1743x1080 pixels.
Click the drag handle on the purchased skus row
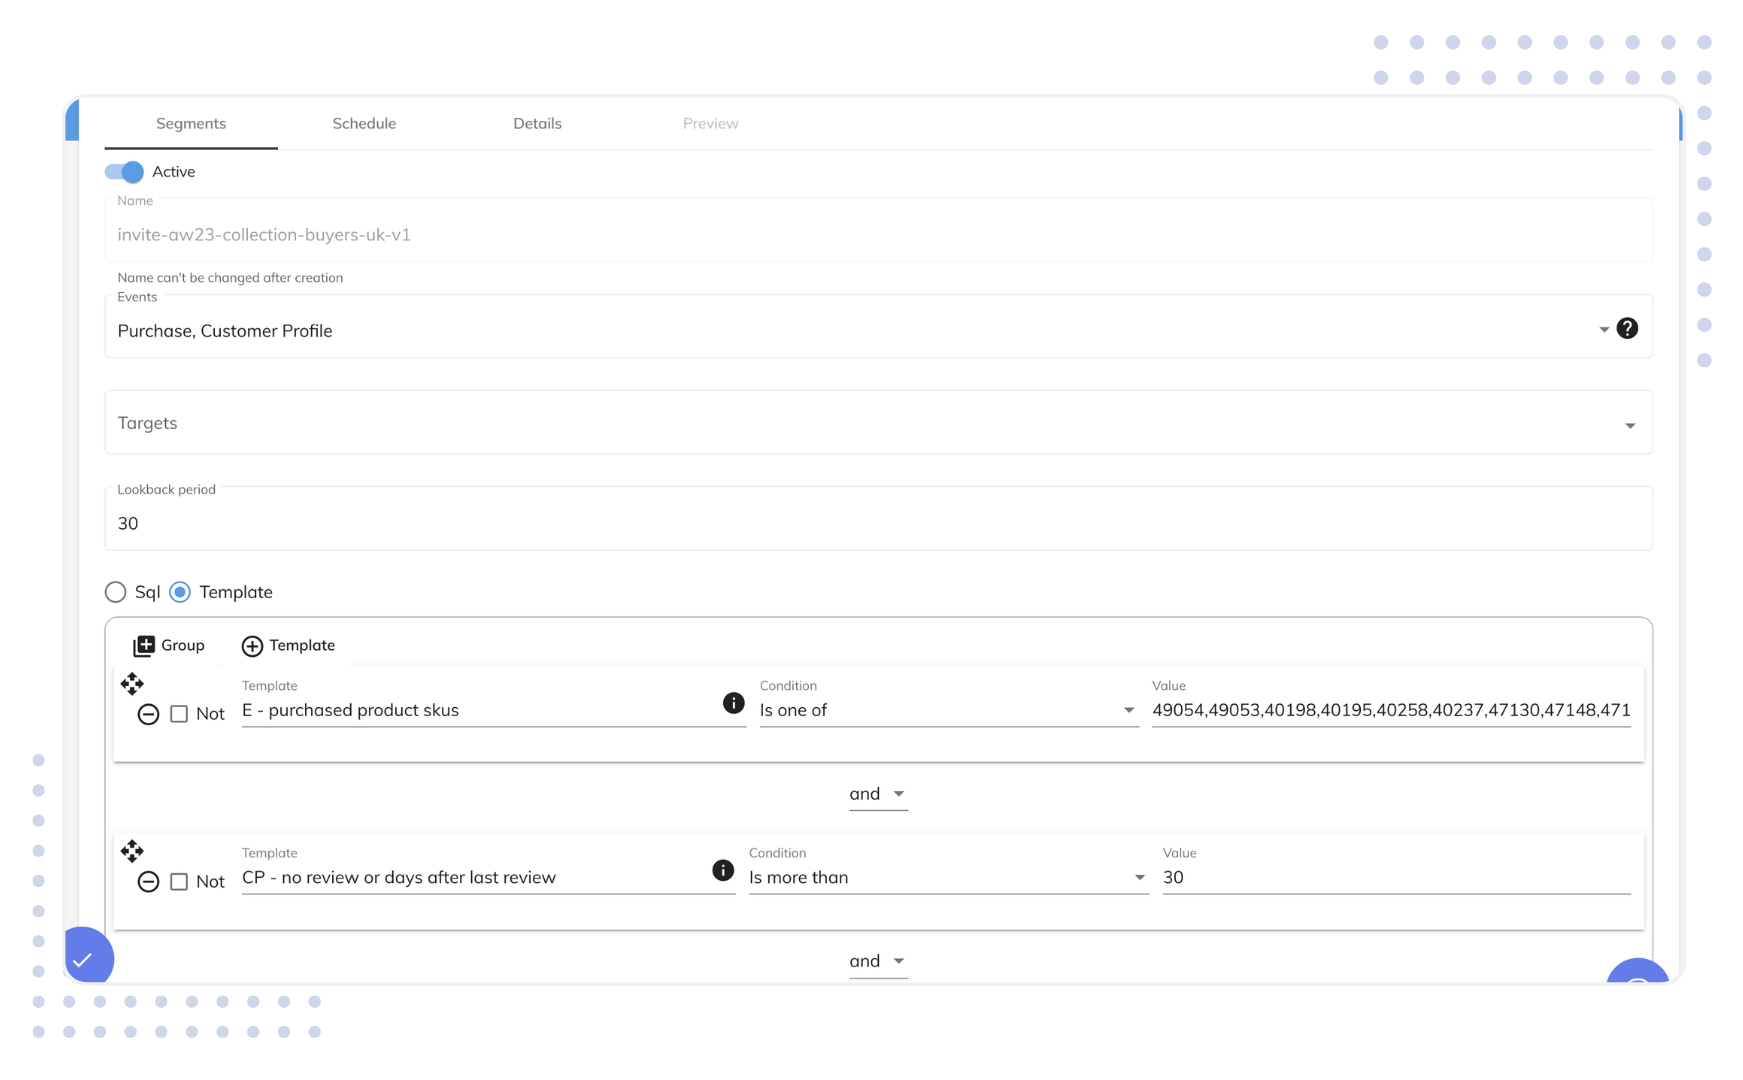(x=131, y=684)
